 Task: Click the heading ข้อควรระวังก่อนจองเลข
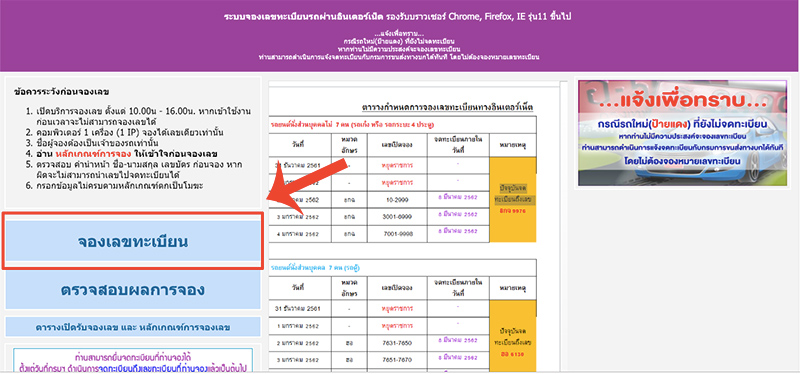(62, 92)
